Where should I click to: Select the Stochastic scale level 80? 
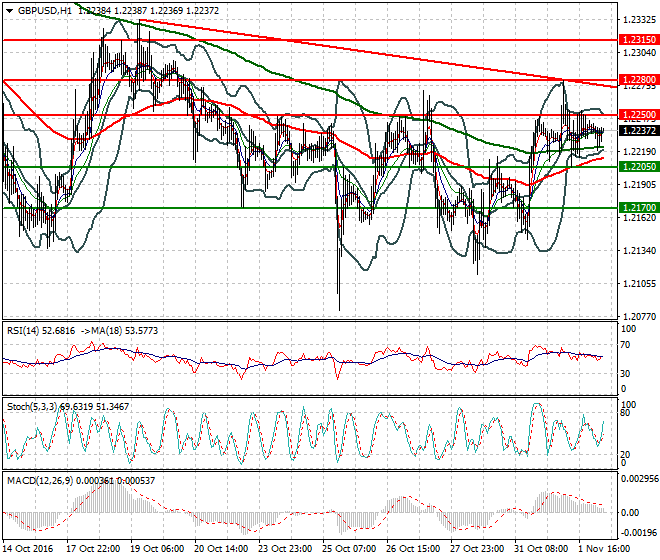click(625, 413)
